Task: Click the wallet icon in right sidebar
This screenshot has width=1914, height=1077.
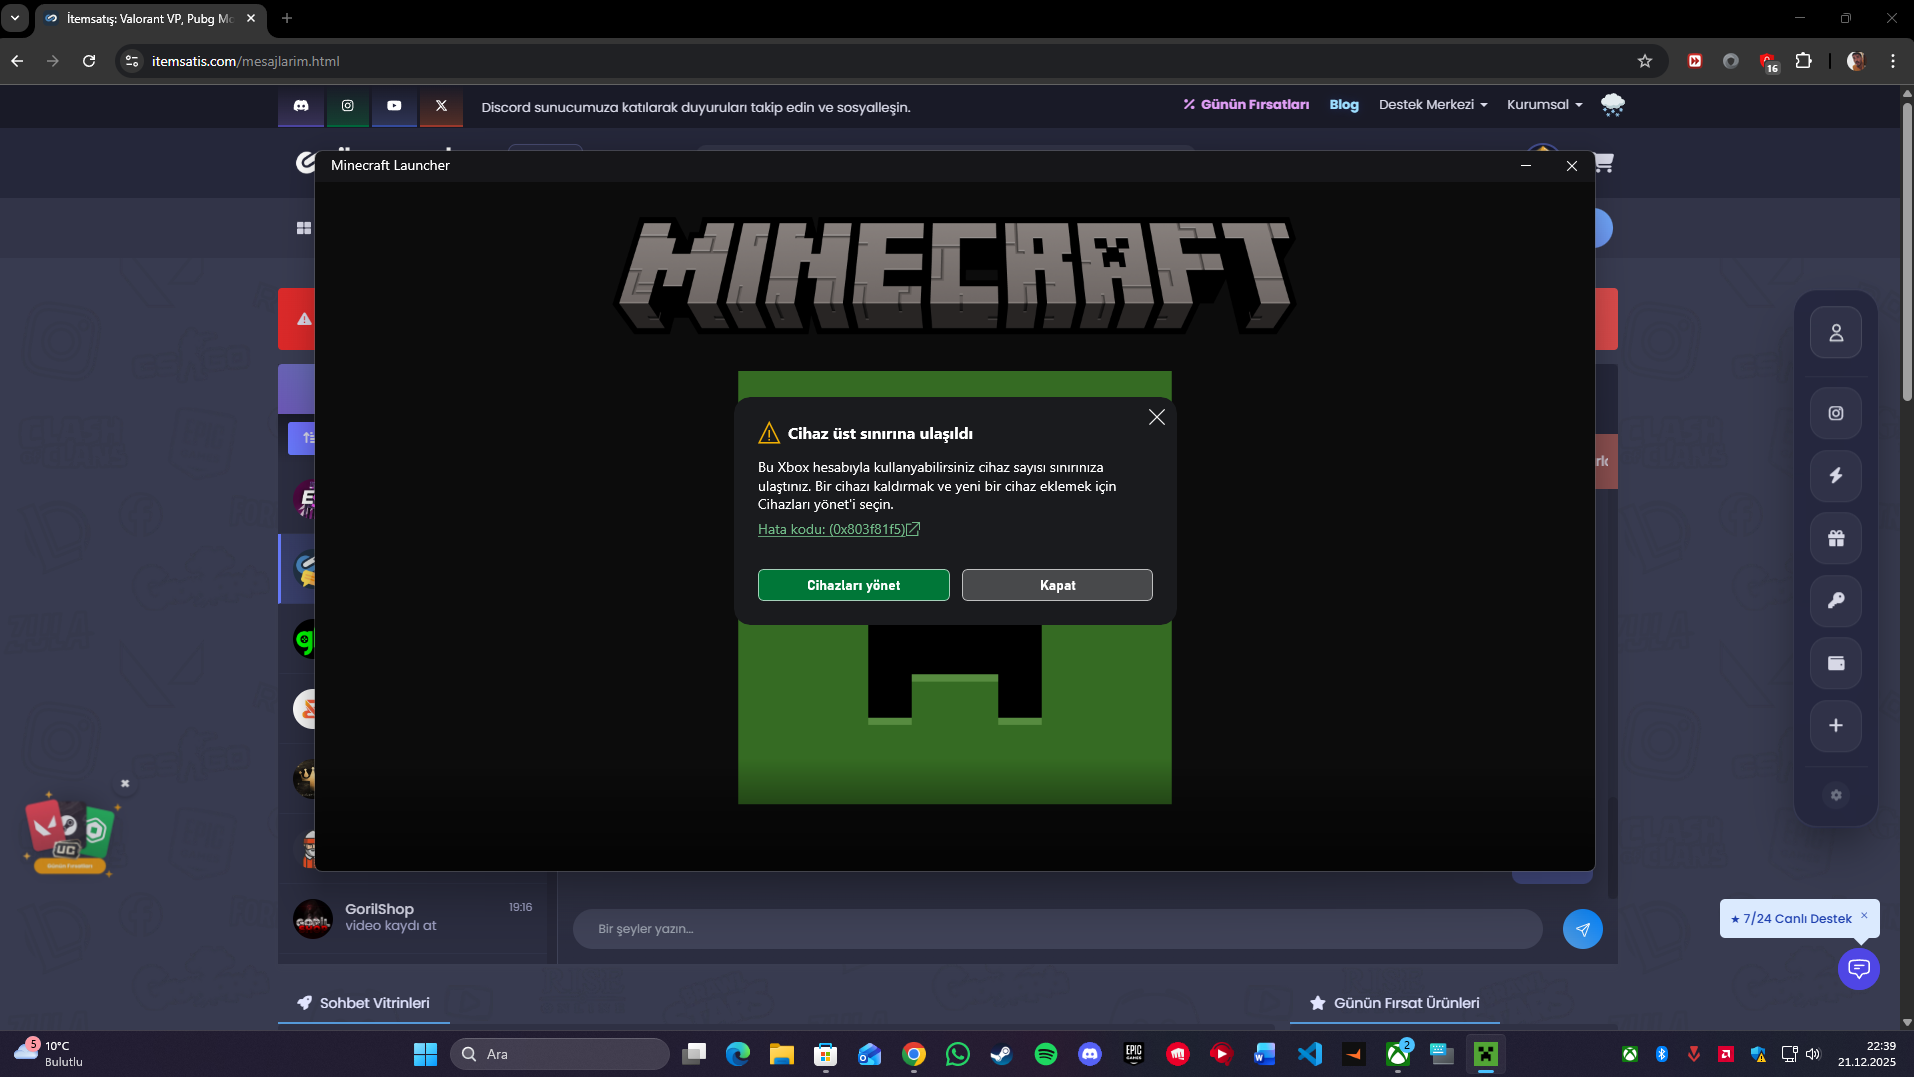Action: pyautogui.click(x=1836, y=663)
